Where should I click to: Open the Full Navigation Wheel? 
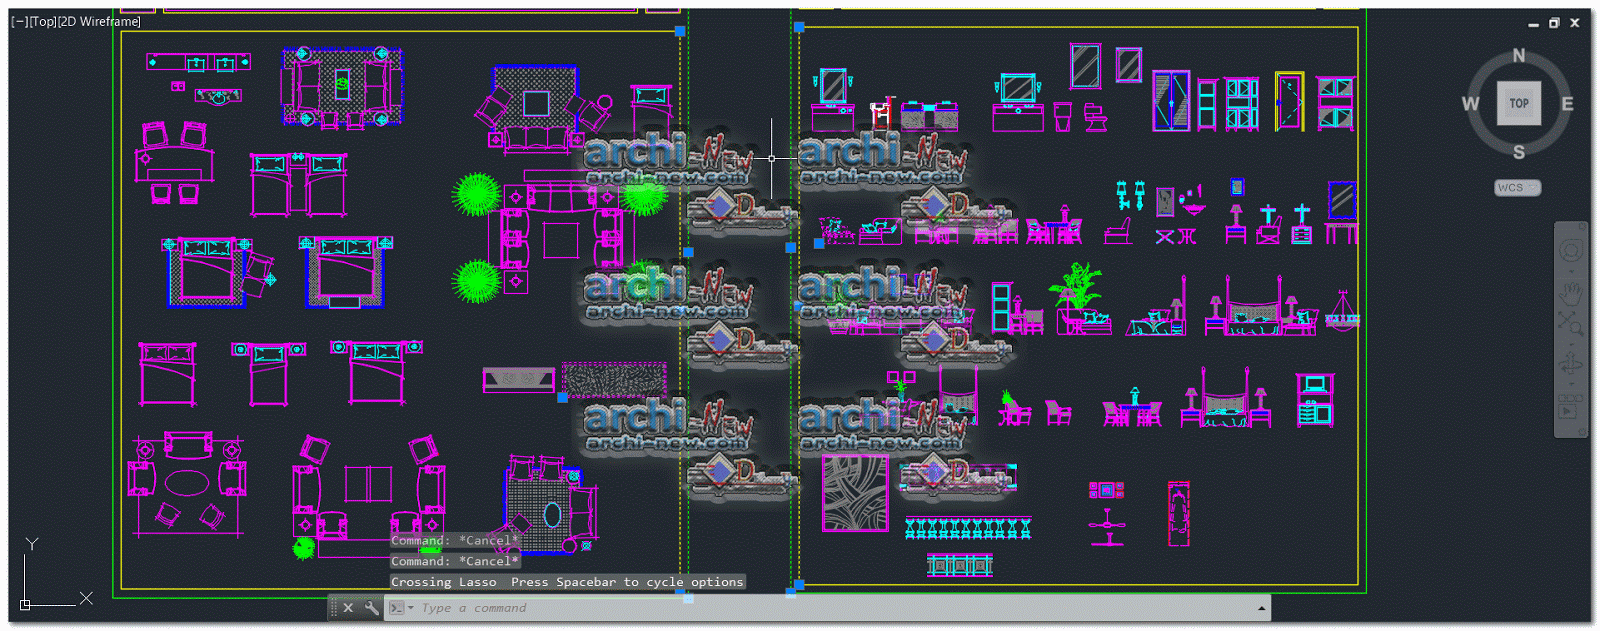click(1571, 250)
